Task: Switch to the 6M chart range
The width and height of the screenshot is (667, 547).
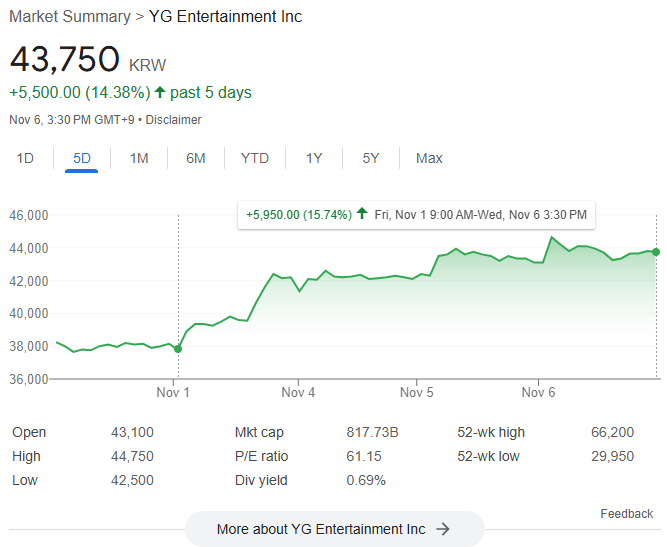Action: [x=196, y=158]
